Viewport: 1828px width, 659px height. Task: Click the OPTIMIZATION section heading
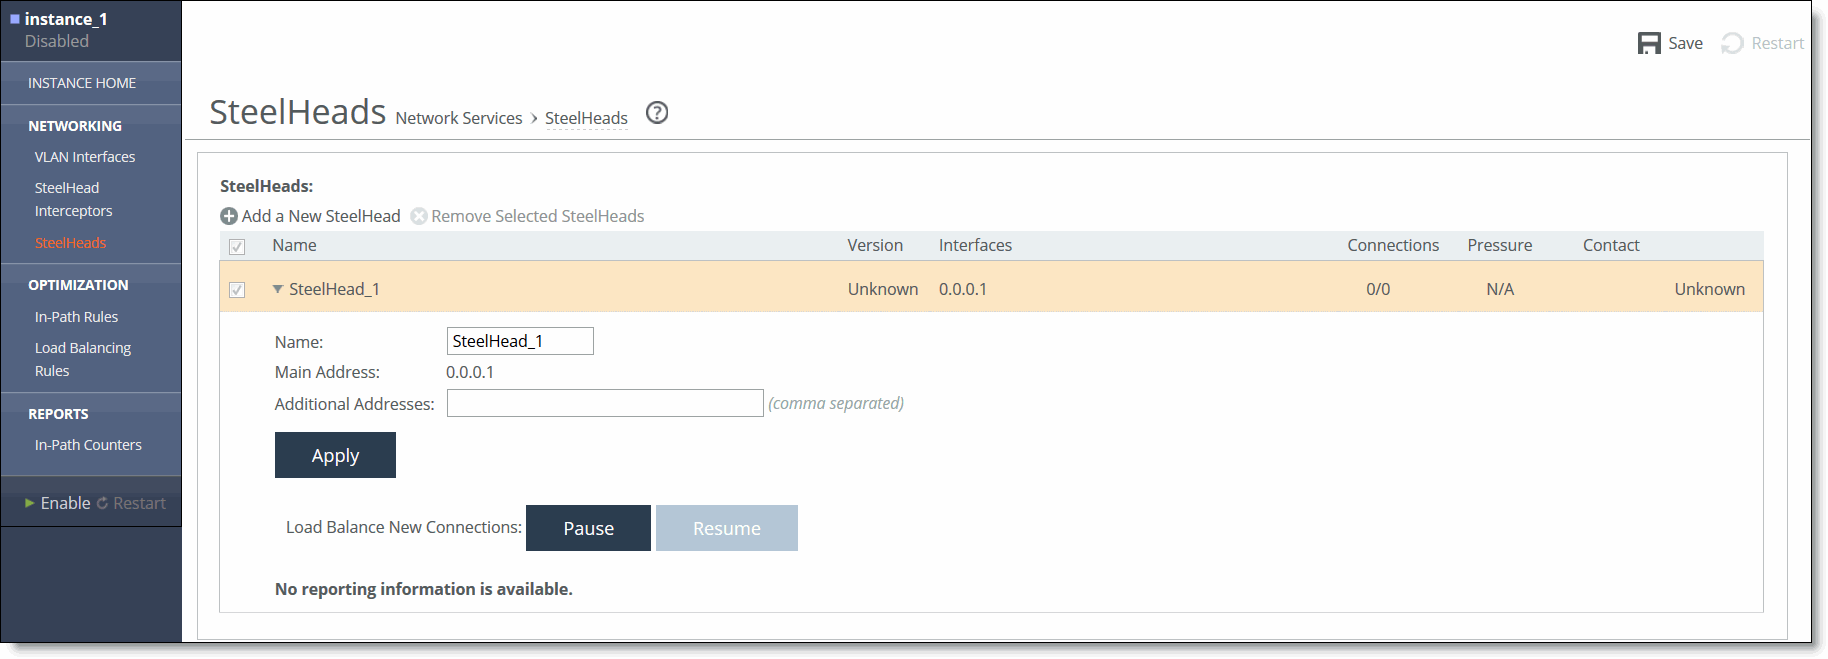pyautogui.click(x=78, y=285)
